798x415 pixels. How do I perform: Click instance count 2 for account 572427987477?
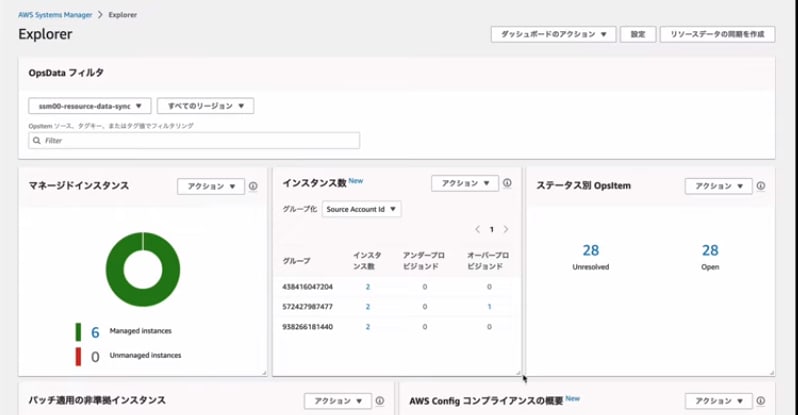pos(367,307)
